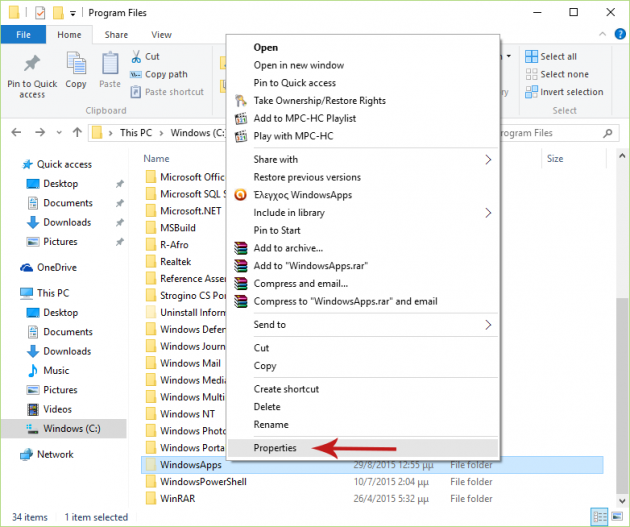
Task: Select Take Ownership/Restore Rights
Action: [x=364, y=100]
